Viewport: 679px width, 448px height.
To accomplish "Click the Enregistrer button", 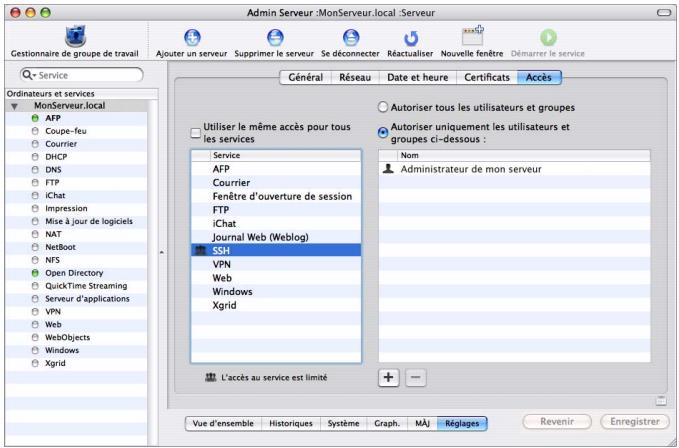I will click(635, 422).
